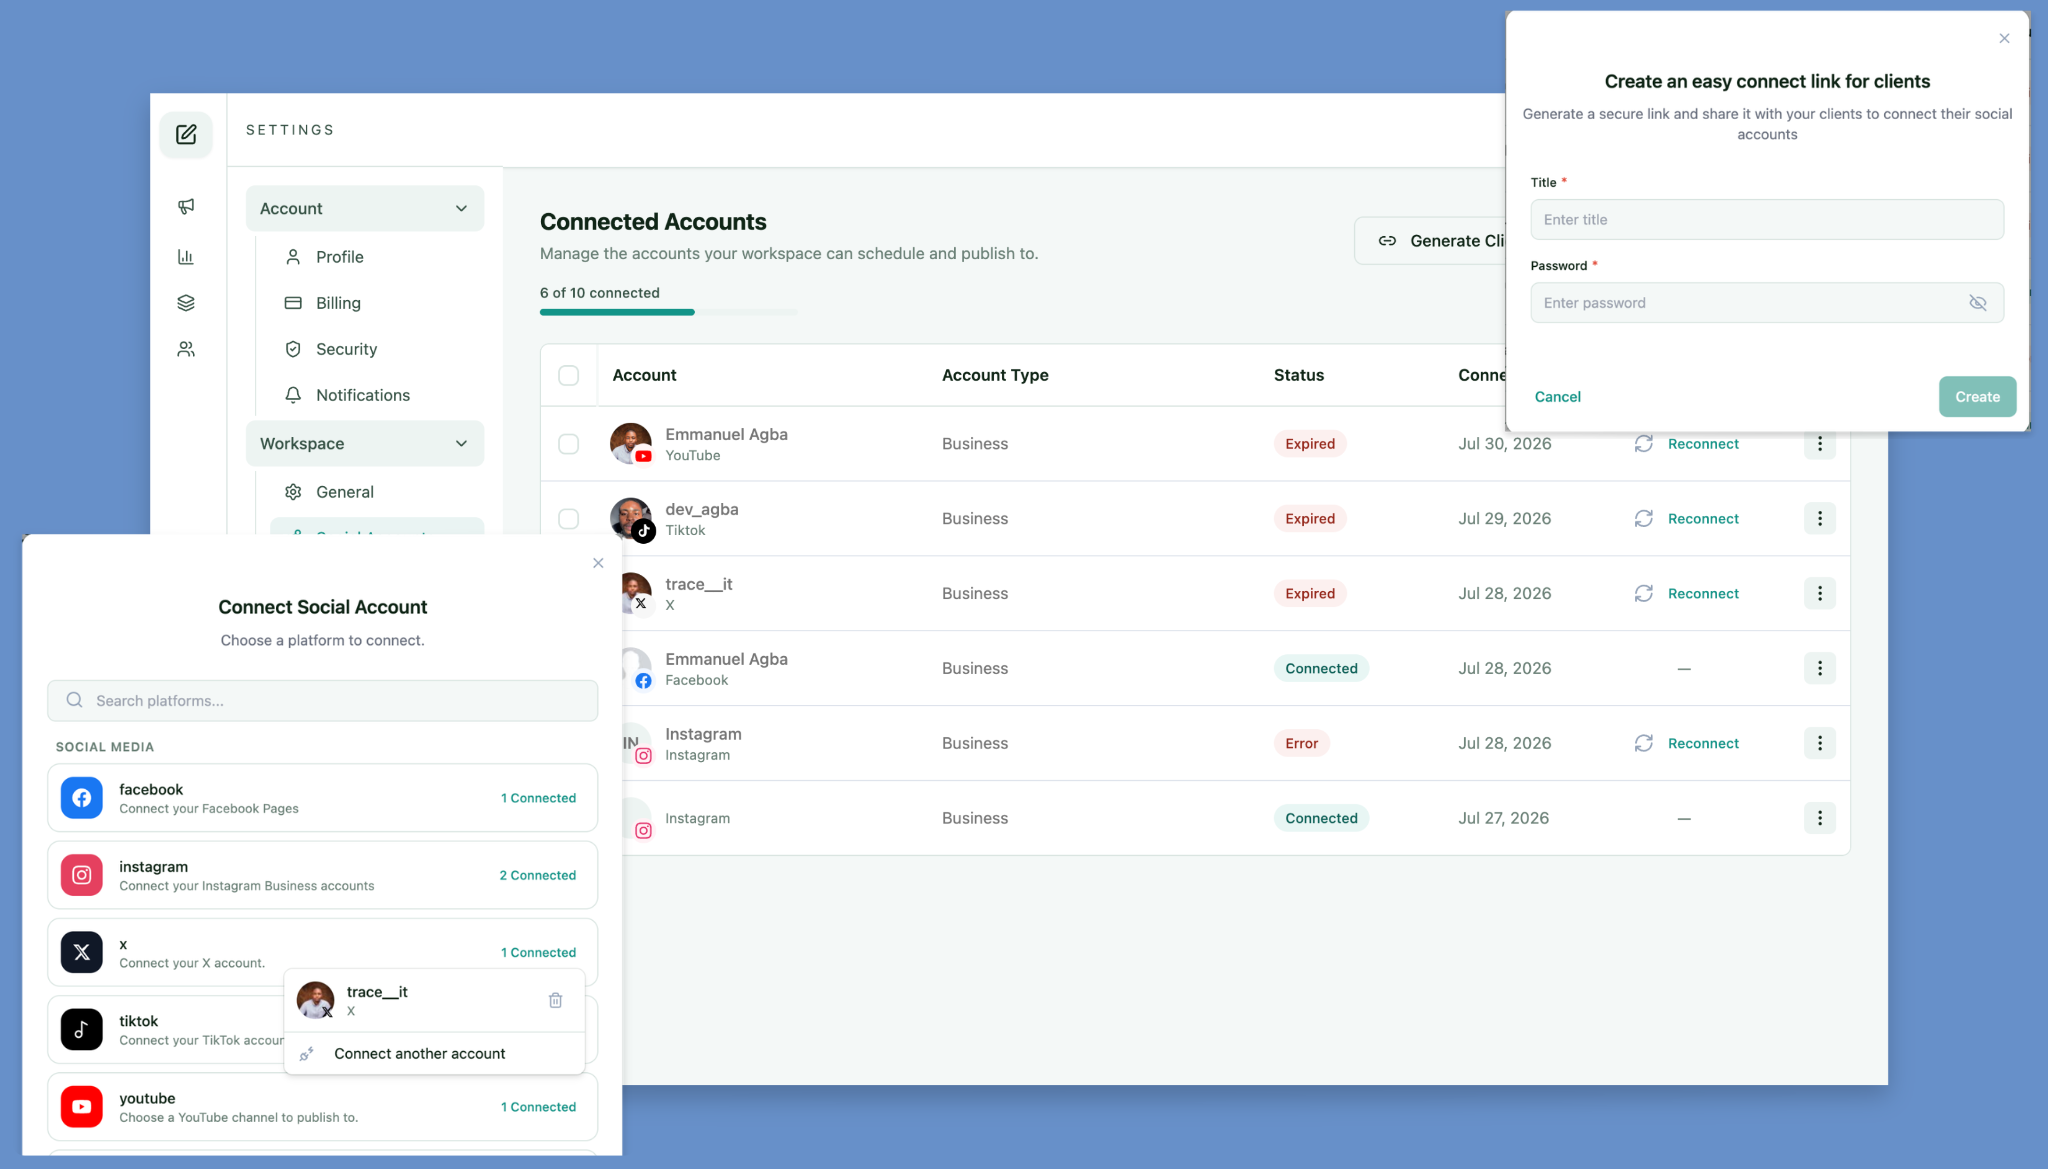Open options menu for the Jul 27 Instagram row
The height and width of the screenshot is (1169, 2048).
[1820, 818]
